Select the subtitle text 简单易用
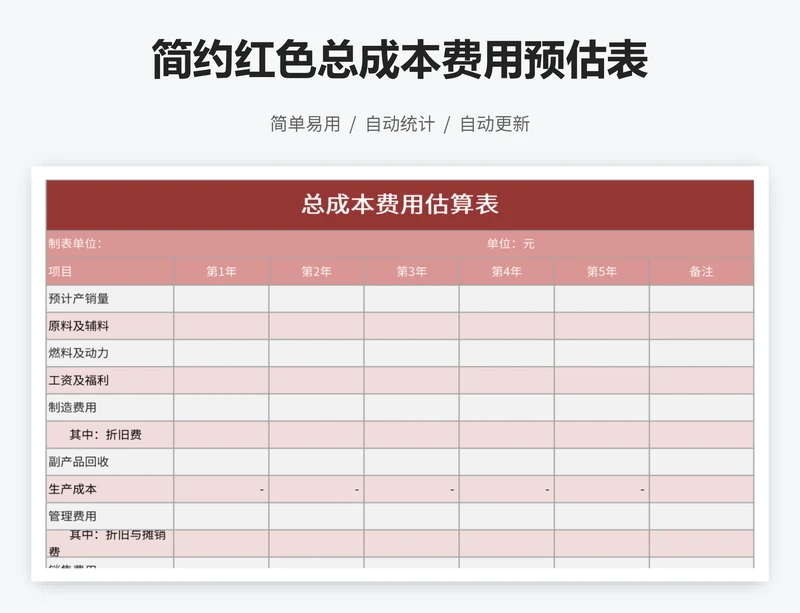 click(305, 124)
